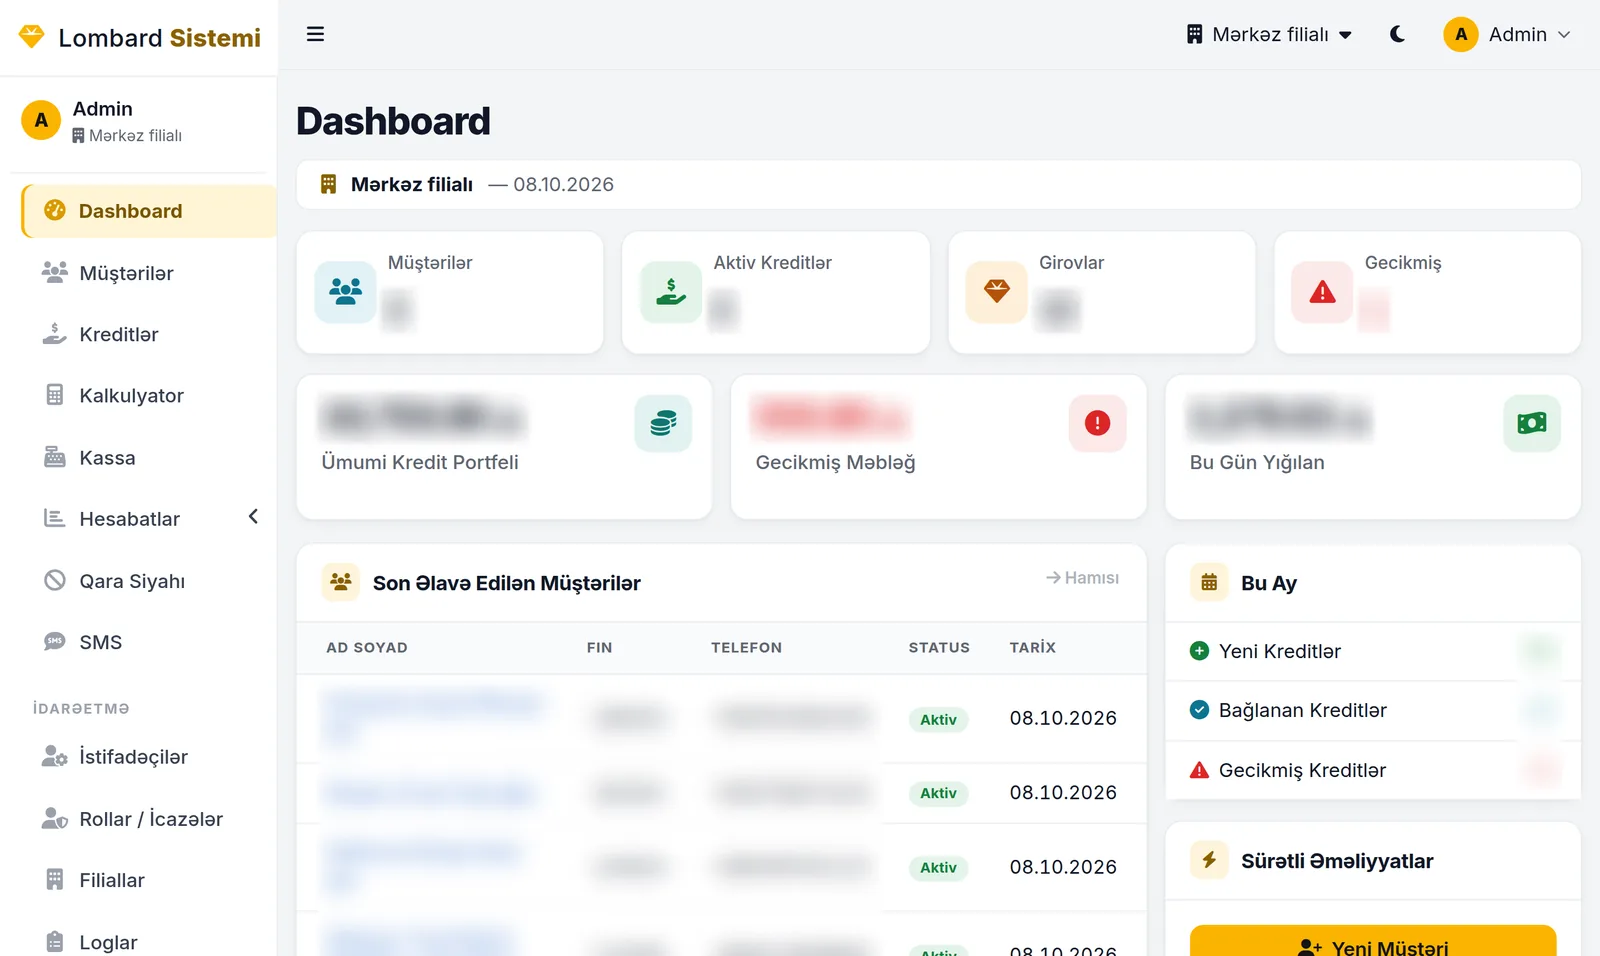Click the TELEFON column header

[746, 648]
